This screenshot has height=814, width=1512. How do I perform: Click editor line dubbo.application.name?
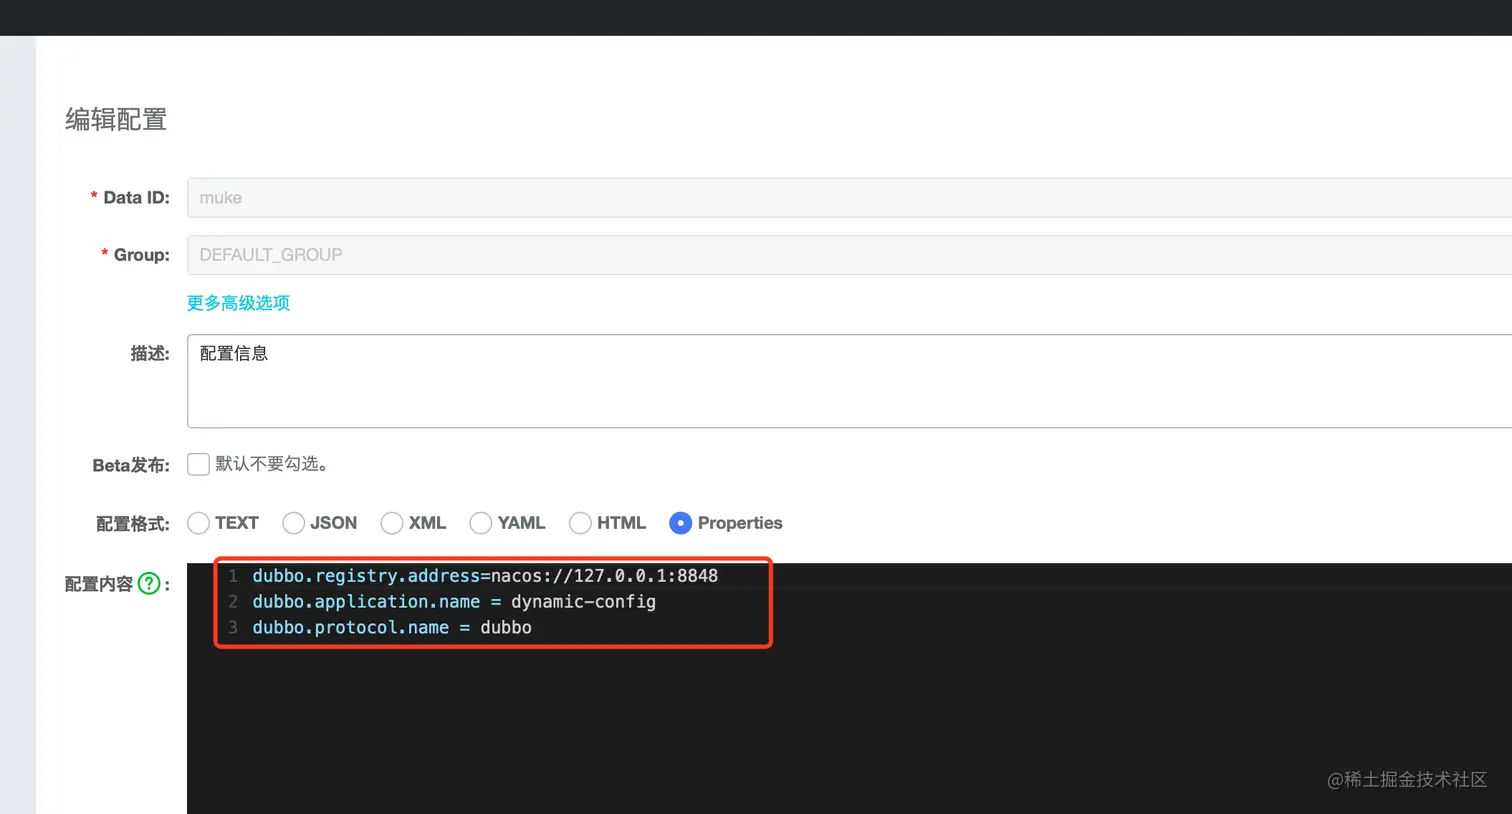click(x=454, y=602)
